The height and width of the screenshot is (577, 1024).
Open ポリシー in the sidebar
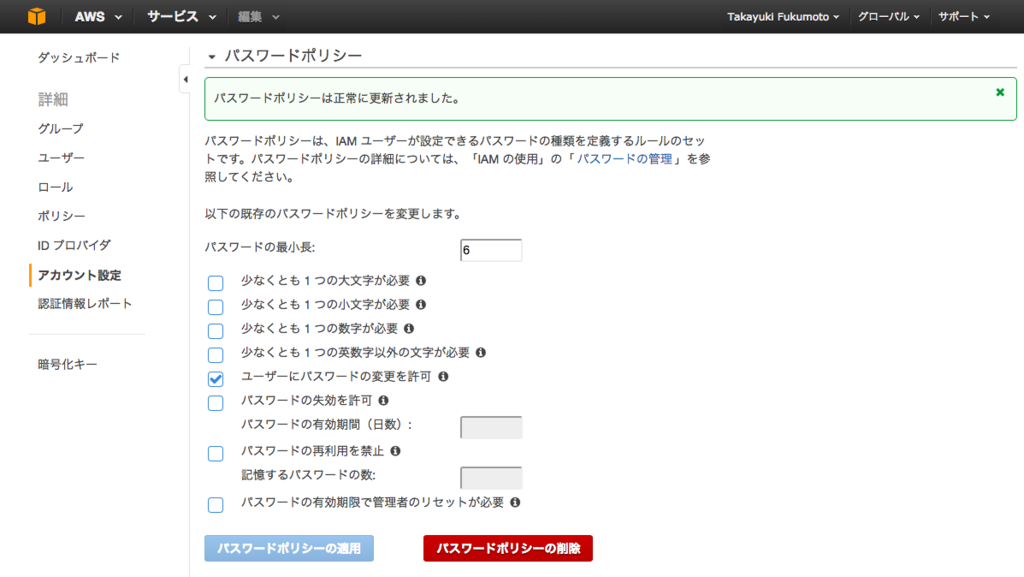click(61, 216)
